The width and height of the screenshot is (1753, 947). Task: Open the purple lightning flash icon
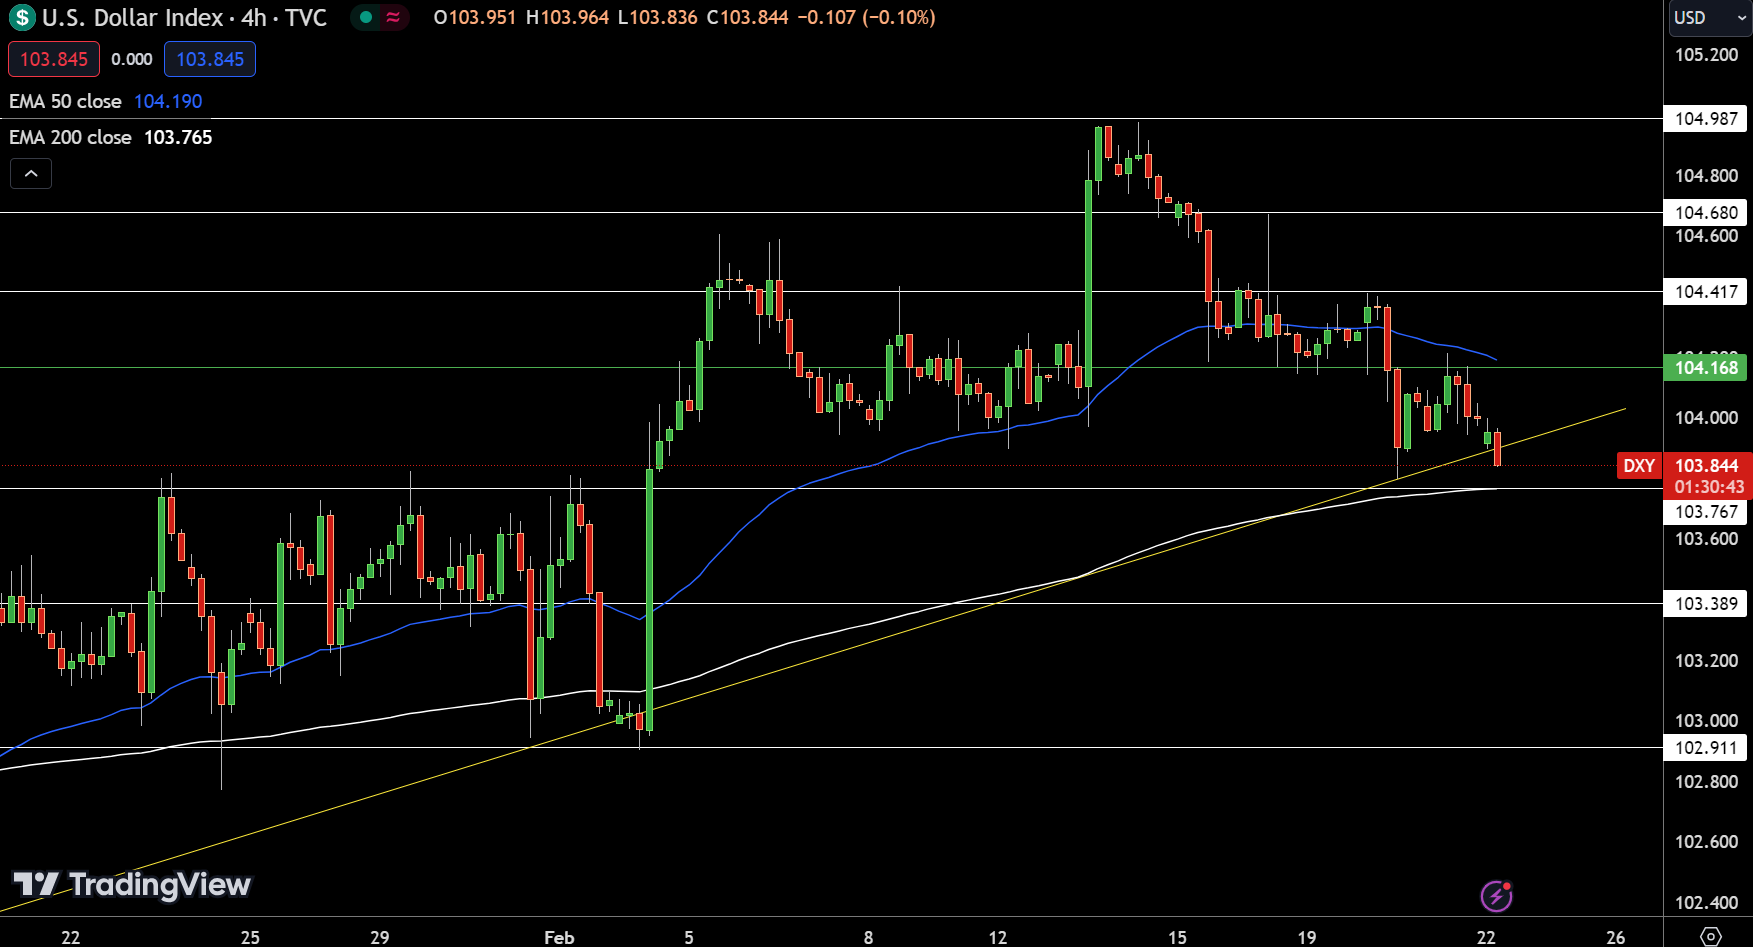tap(1496, 896)
